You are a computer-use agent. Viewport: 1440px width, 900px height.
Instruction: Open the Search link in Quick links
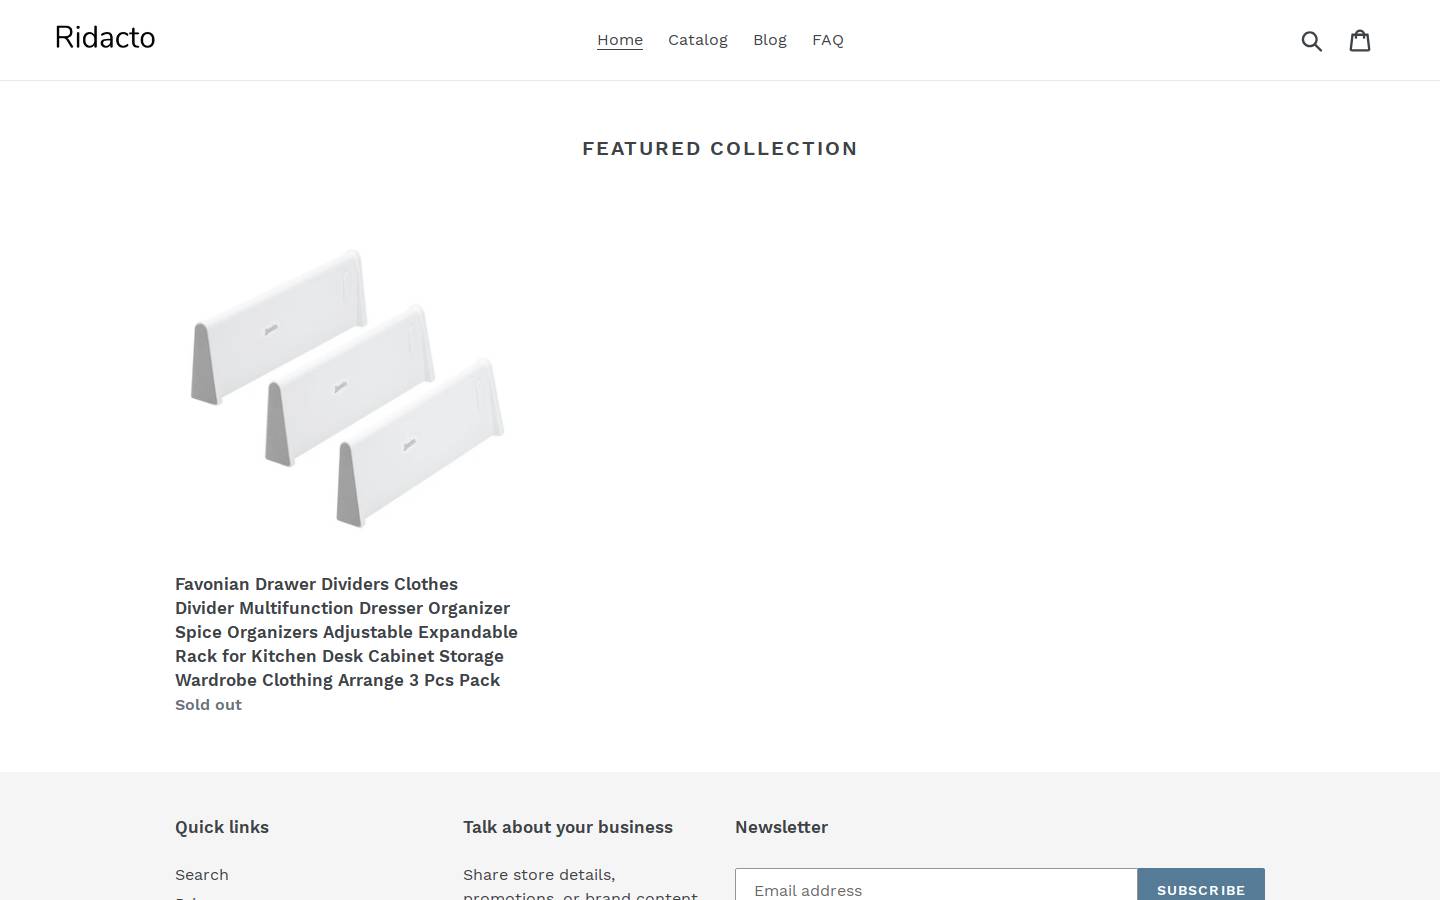[x=202, y=875]
